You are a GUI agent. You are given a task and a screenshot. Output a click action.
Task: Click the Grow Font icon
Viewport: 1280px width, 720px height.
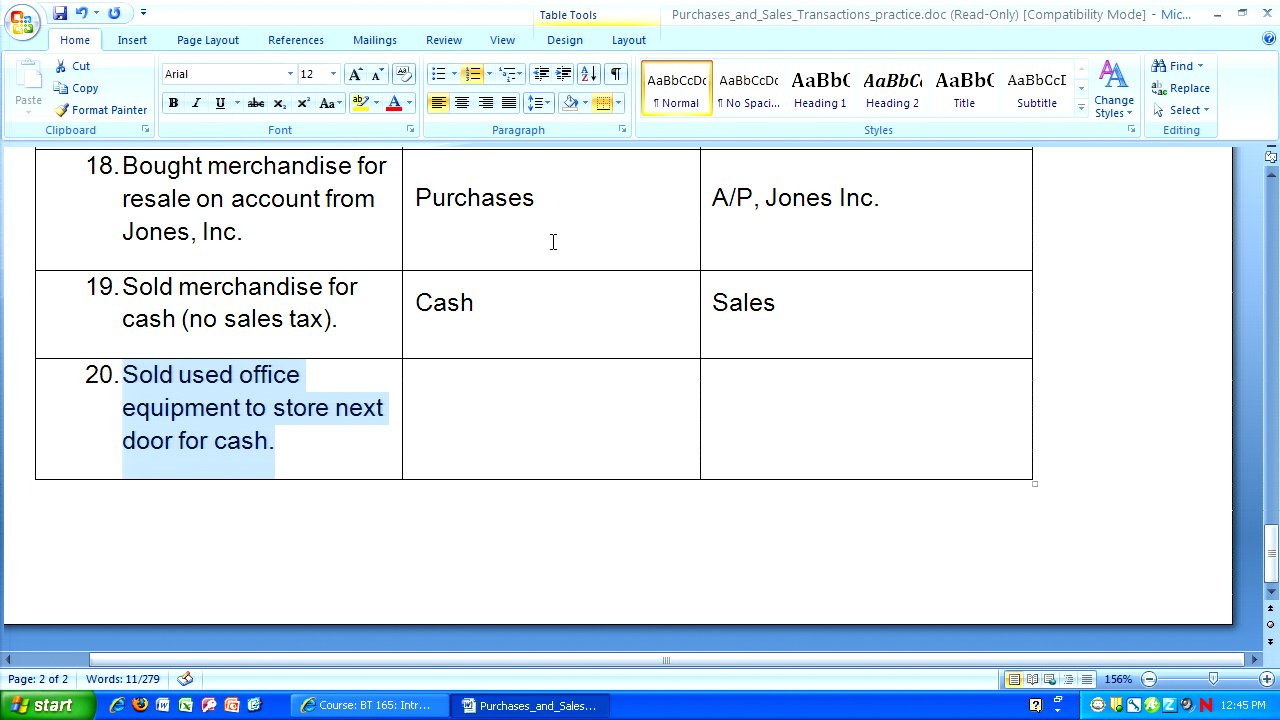[355, 74]
